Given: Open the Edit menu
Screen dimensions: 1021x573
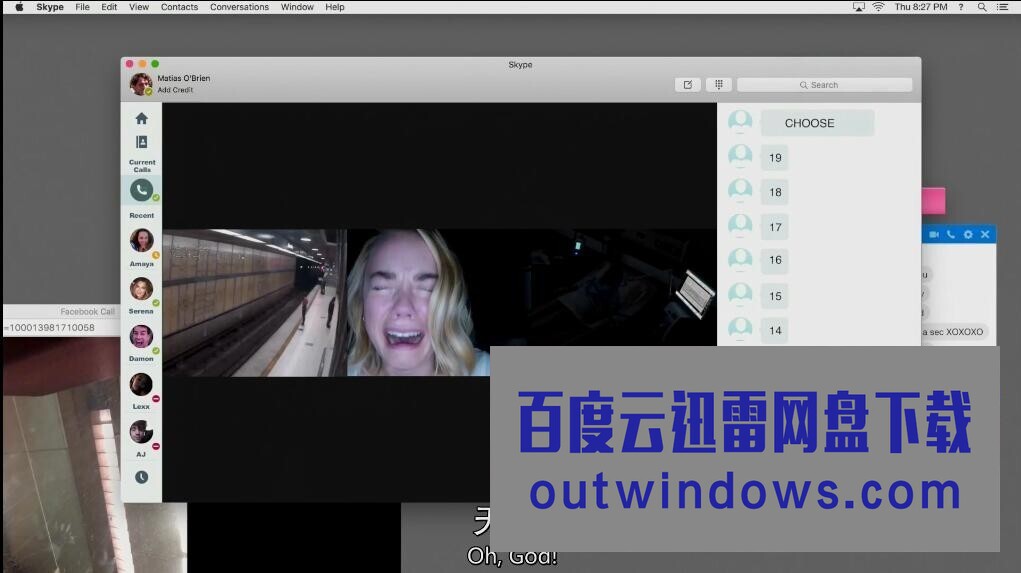Looking at the screenshot, I should 109,7.
